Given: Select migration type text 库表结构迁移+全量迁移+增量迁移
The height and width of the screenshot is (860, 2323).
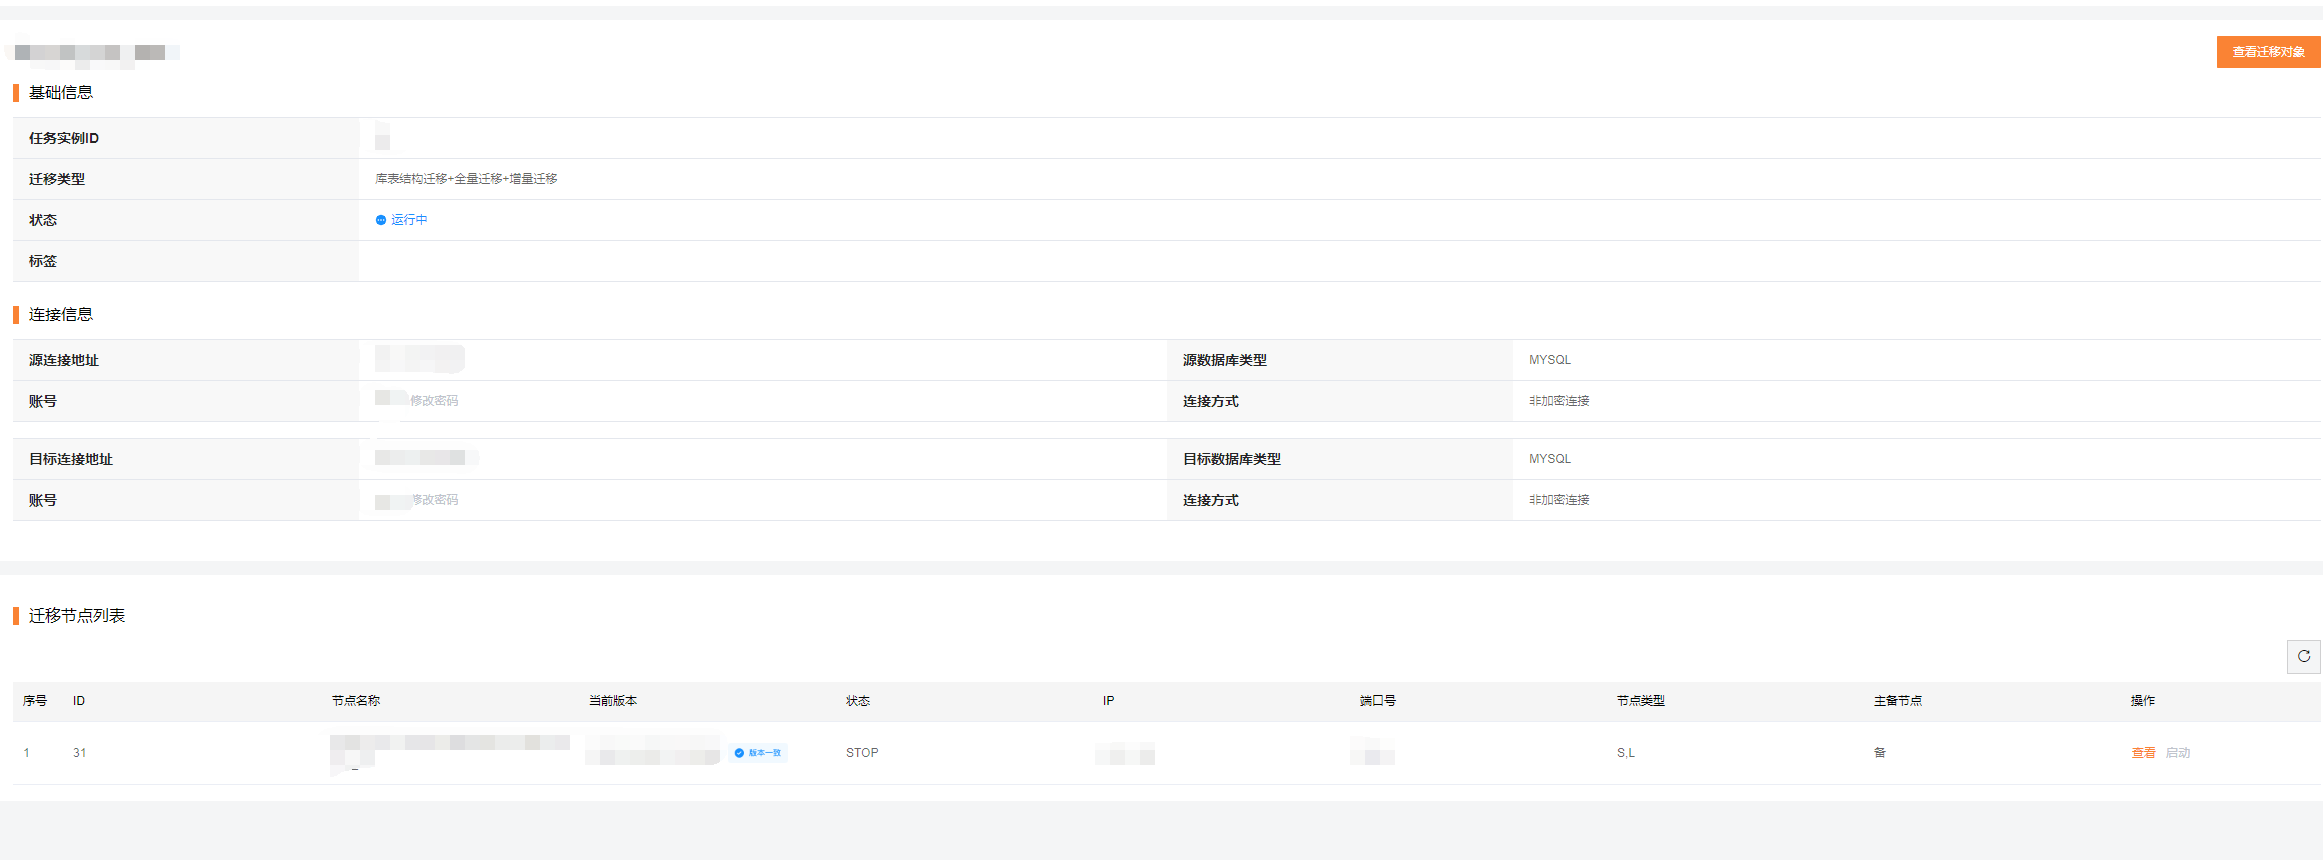Looking at the screenshot, I should (466, 179).
